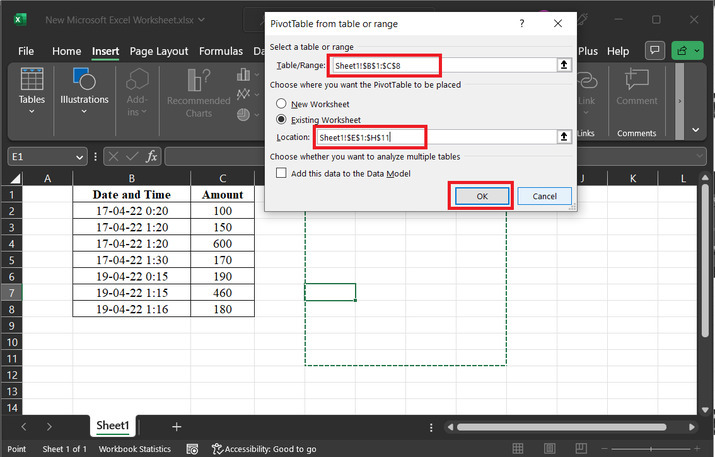Image resolution: width=715 pixels, height=457 pixels.
Task: Click the Help question mark in dialog
Action: pyautogui.click(x=522, y=22)
